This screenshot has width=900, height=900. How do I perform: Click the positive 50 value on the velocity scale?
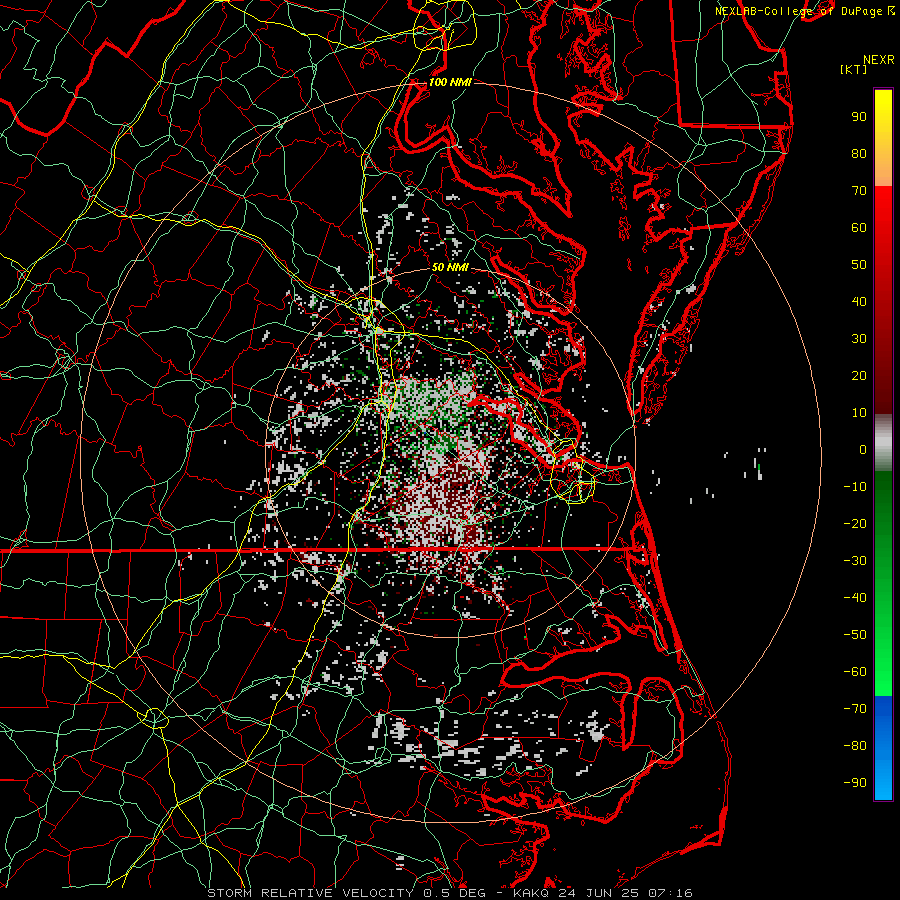point(859,265)
